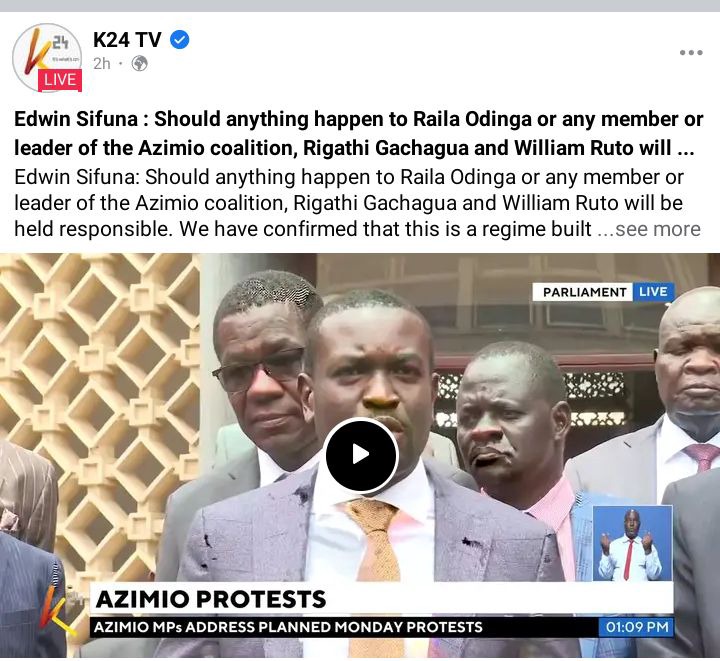Click the blue verified badge

tap(180, 40)
